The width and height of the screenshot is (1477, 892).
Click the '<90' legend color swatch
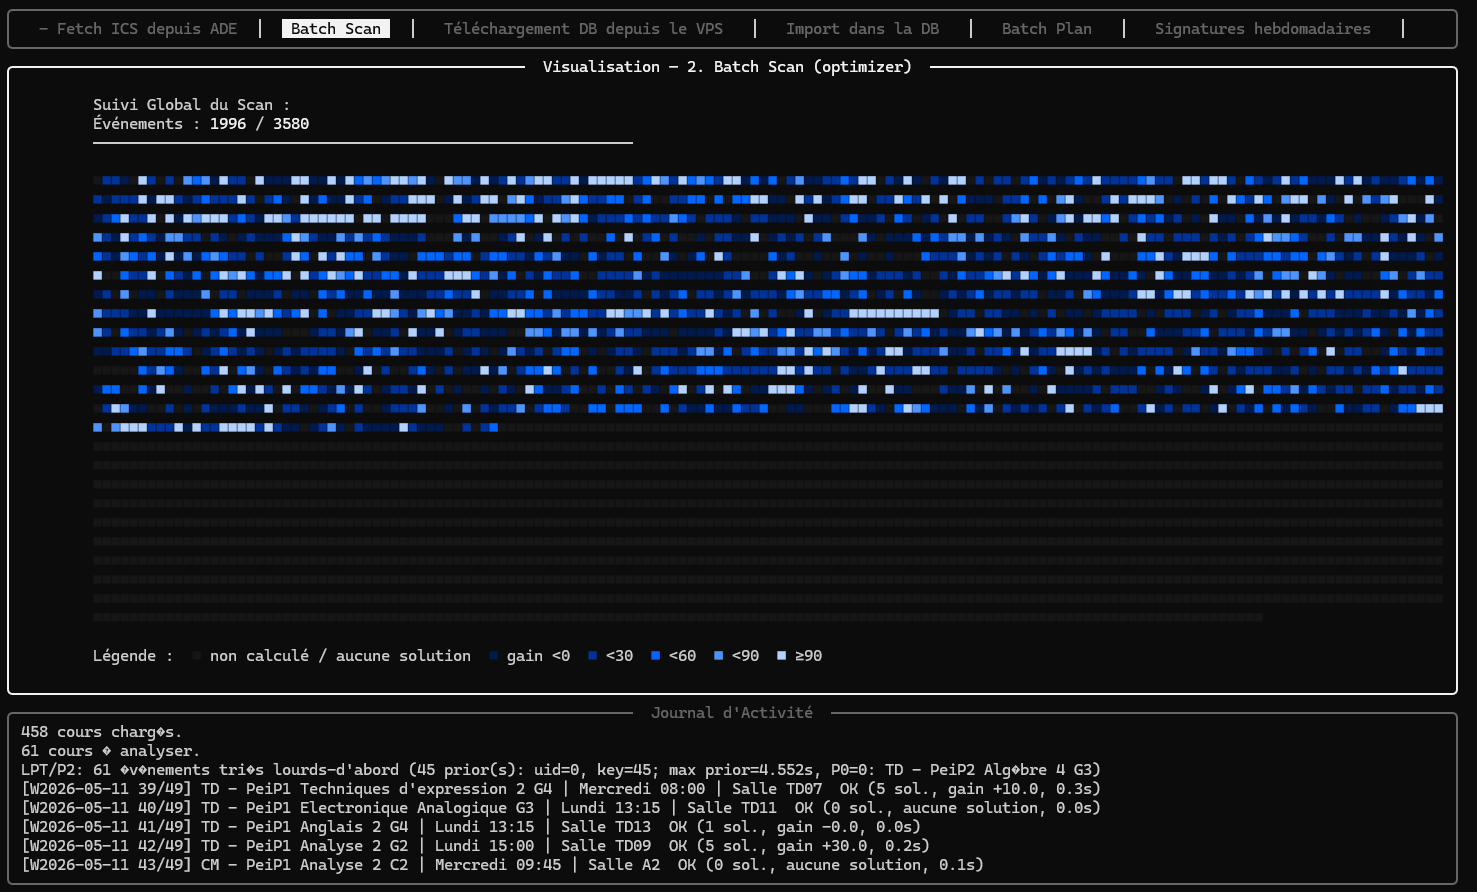click(719, 656)
